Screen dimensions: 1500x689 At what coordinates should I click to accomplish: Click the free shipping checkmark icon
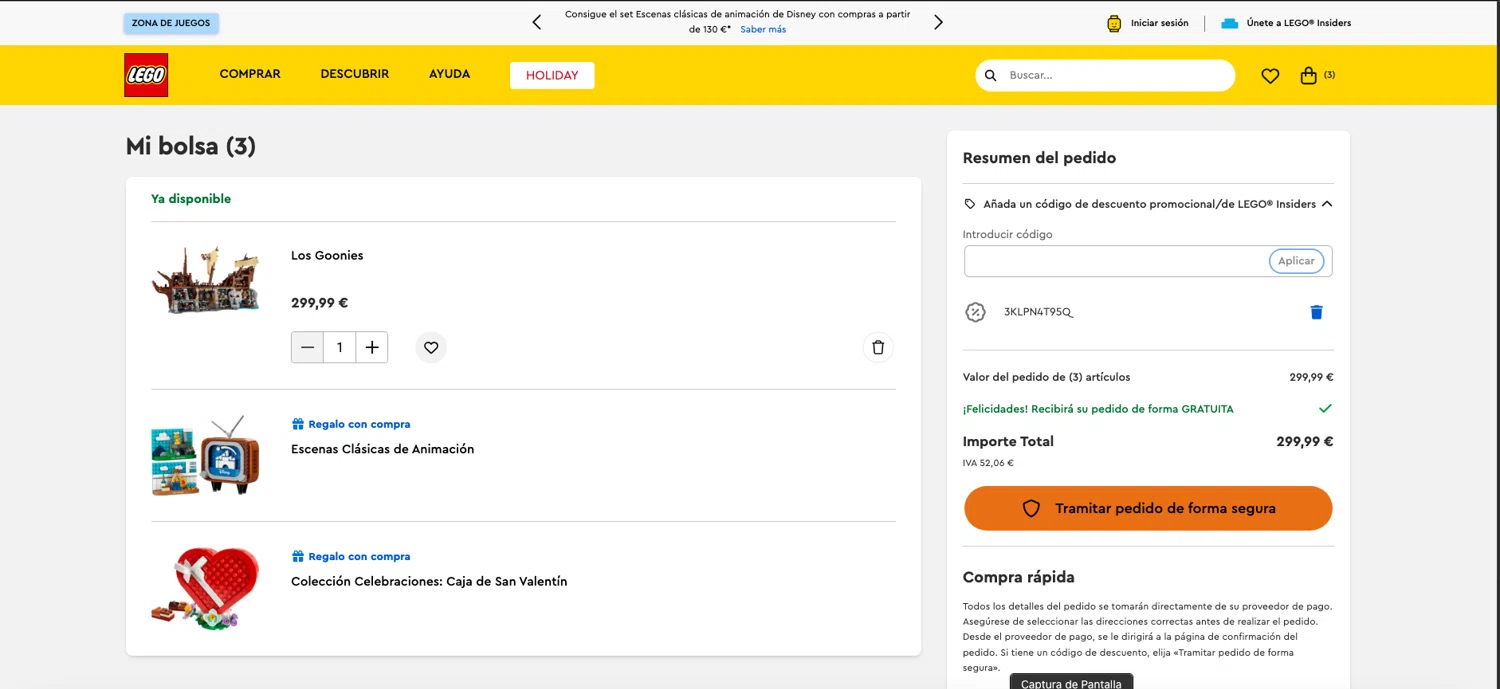click(x=1325, y=409)
